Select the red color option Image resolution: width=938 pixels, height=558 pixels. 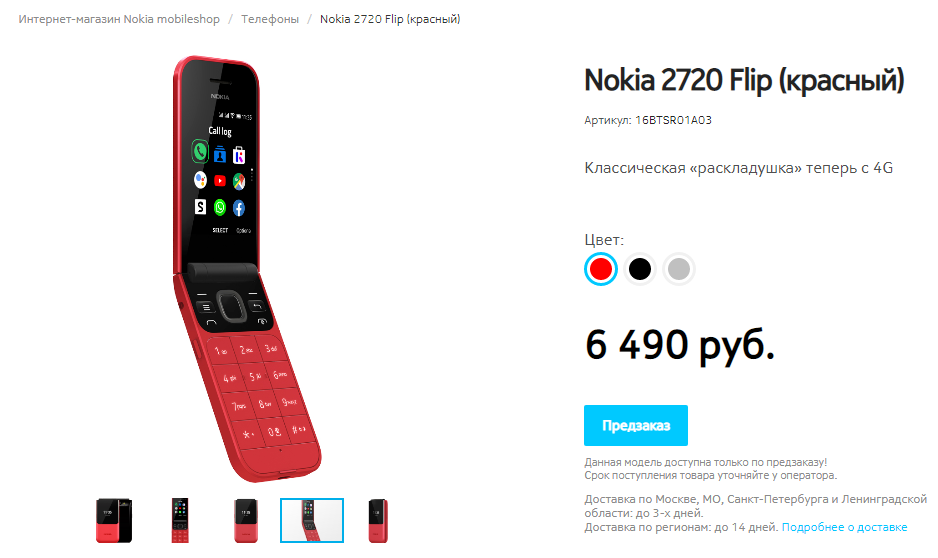coord(601,269)
